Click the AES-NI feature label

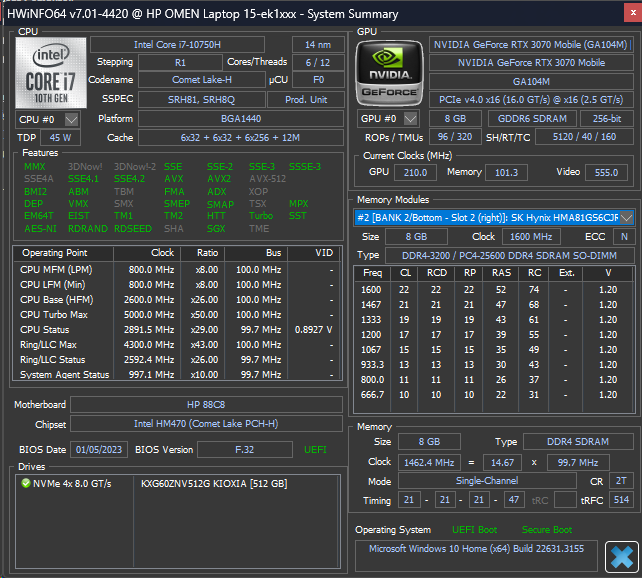[x=40, y=228]
